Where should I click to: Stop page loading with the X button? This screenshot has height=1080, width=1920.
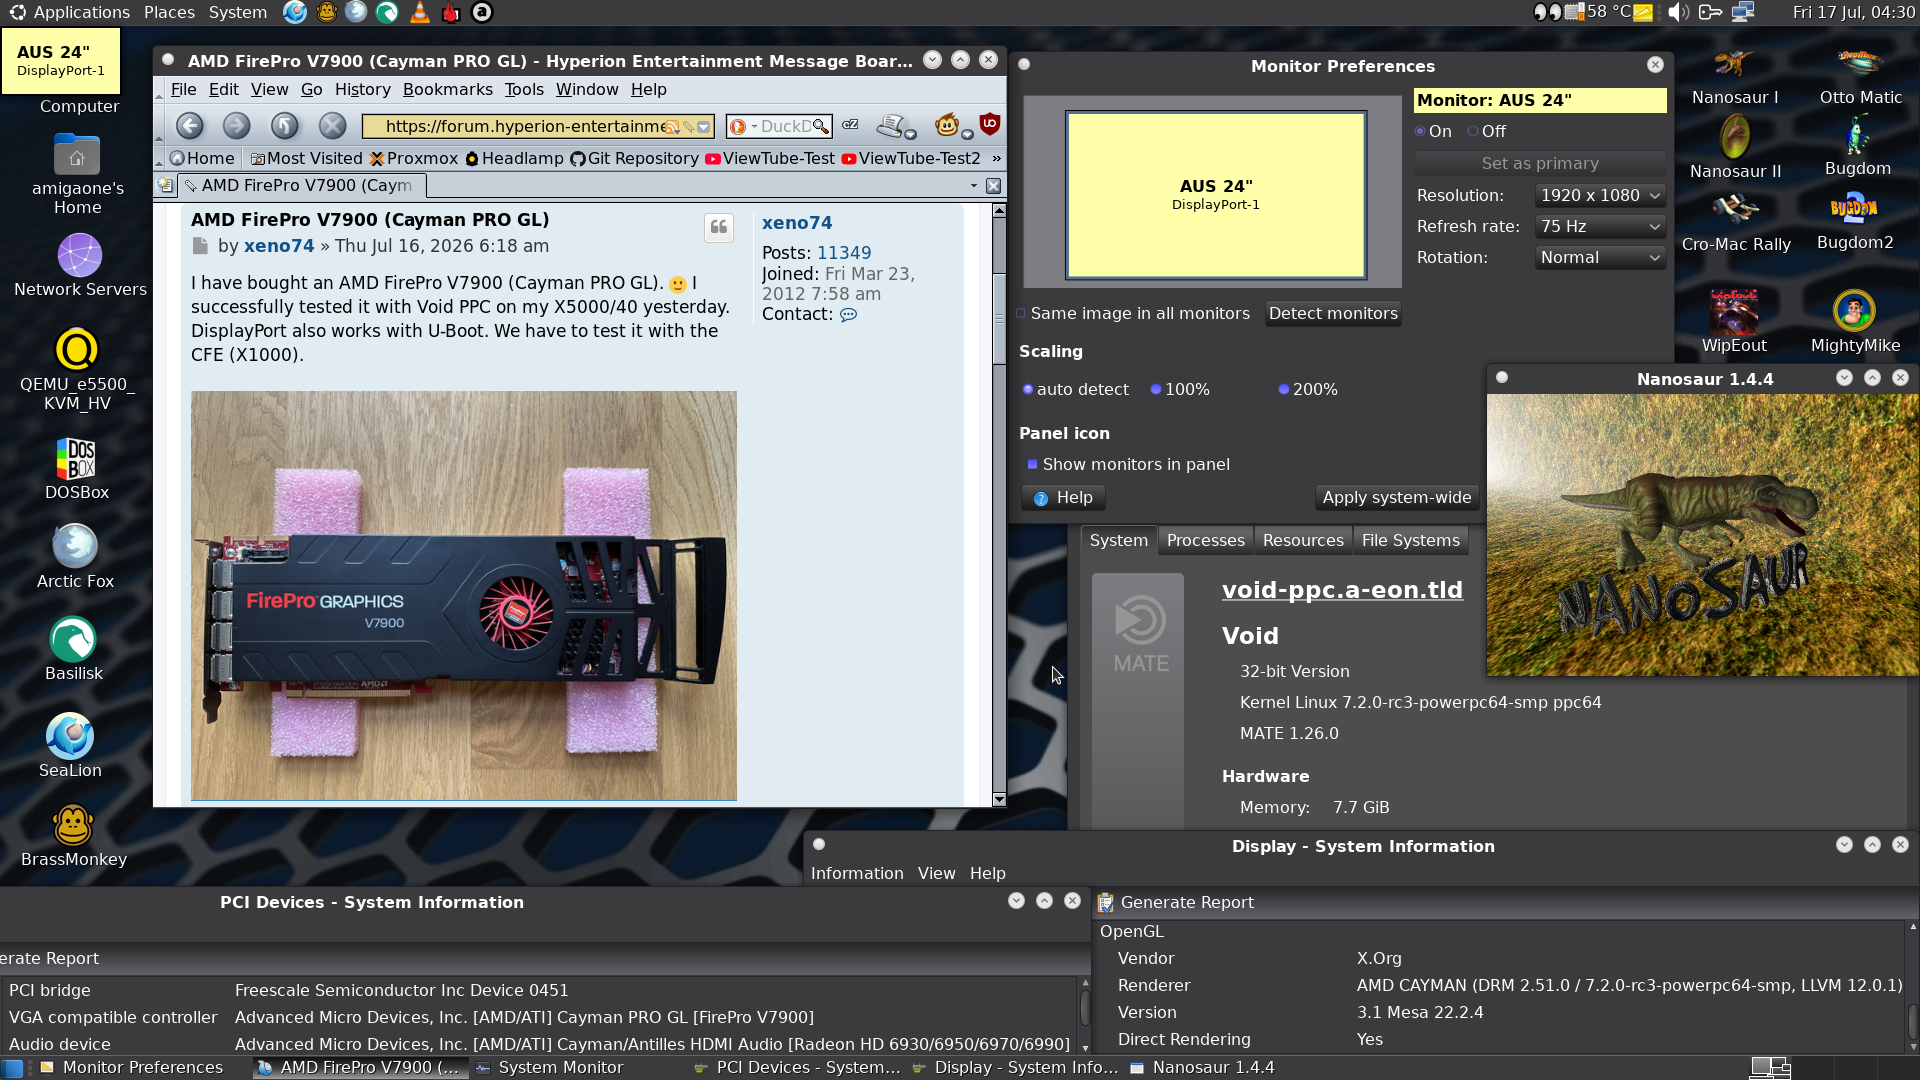coord(332,126)
